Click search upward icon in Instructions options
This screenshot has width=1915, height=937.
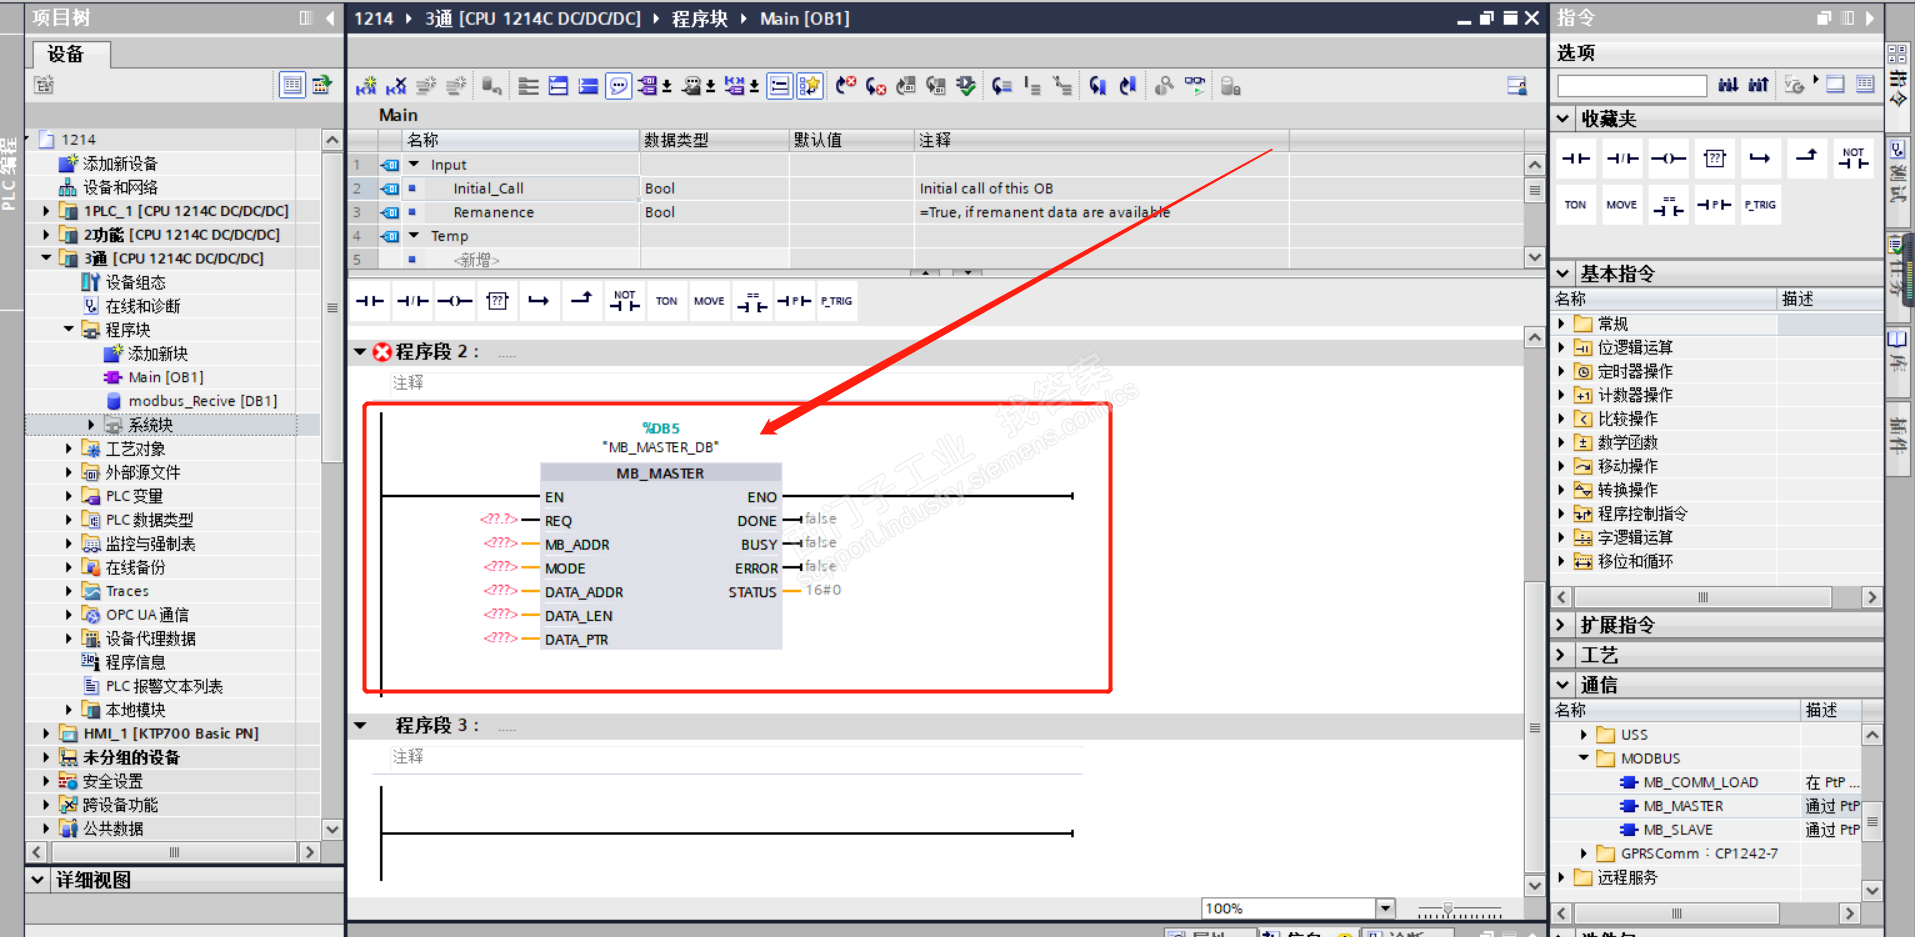(x=1758, y=85)
